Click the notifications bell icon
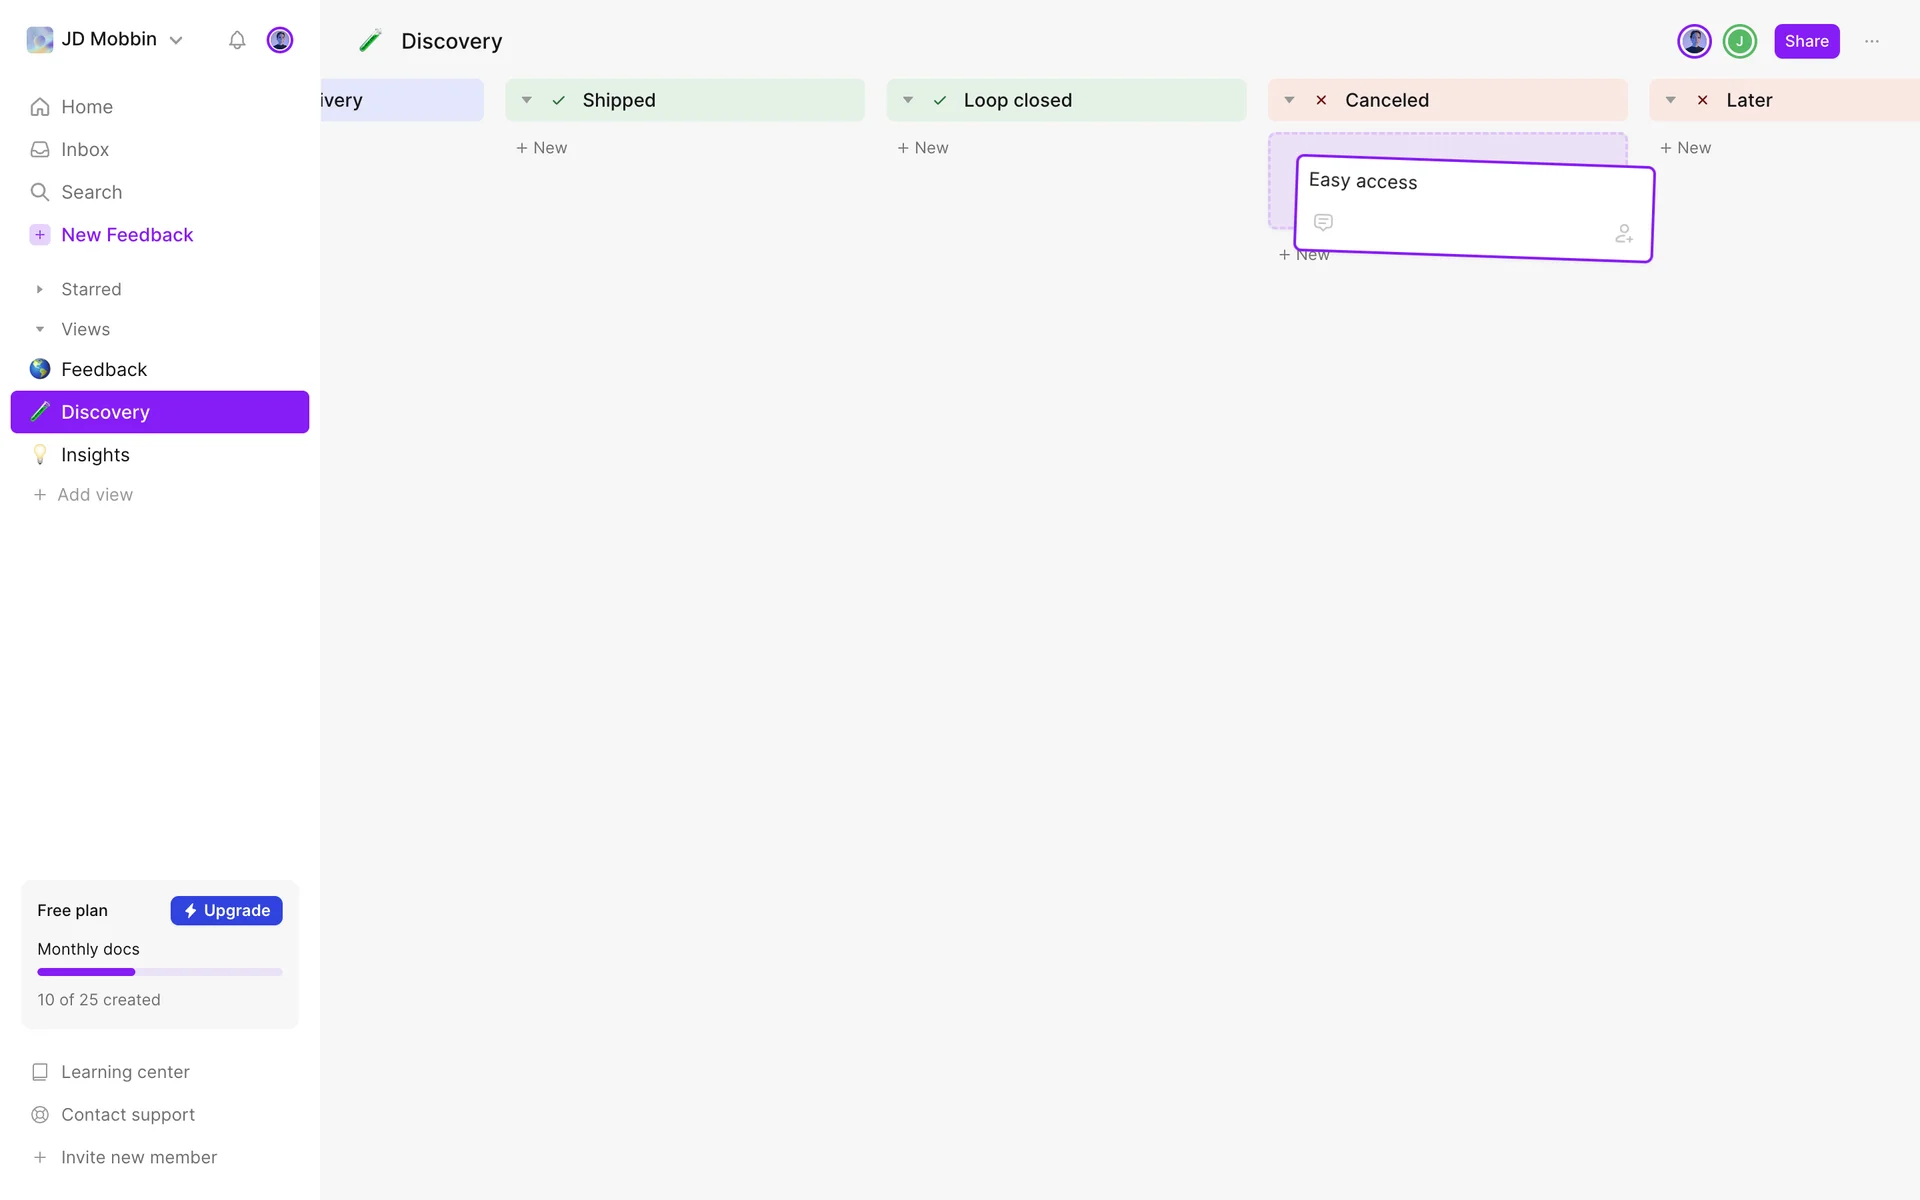This screenshot has height=1200, width=1920. (237, 40)
